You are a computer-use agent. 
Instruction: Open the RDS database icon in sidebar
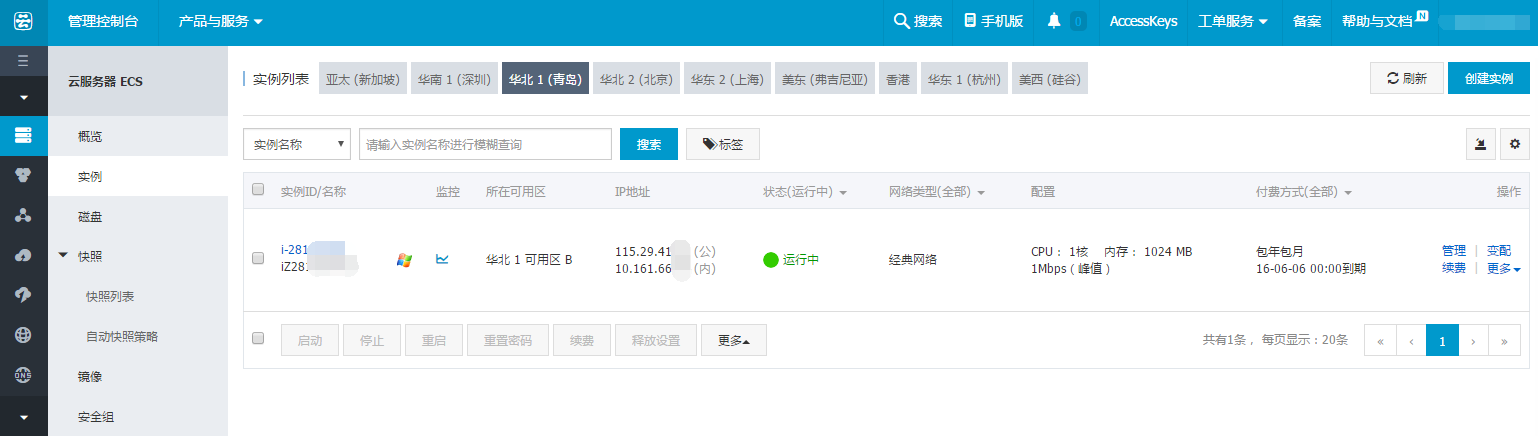click(x=23, y=174)
